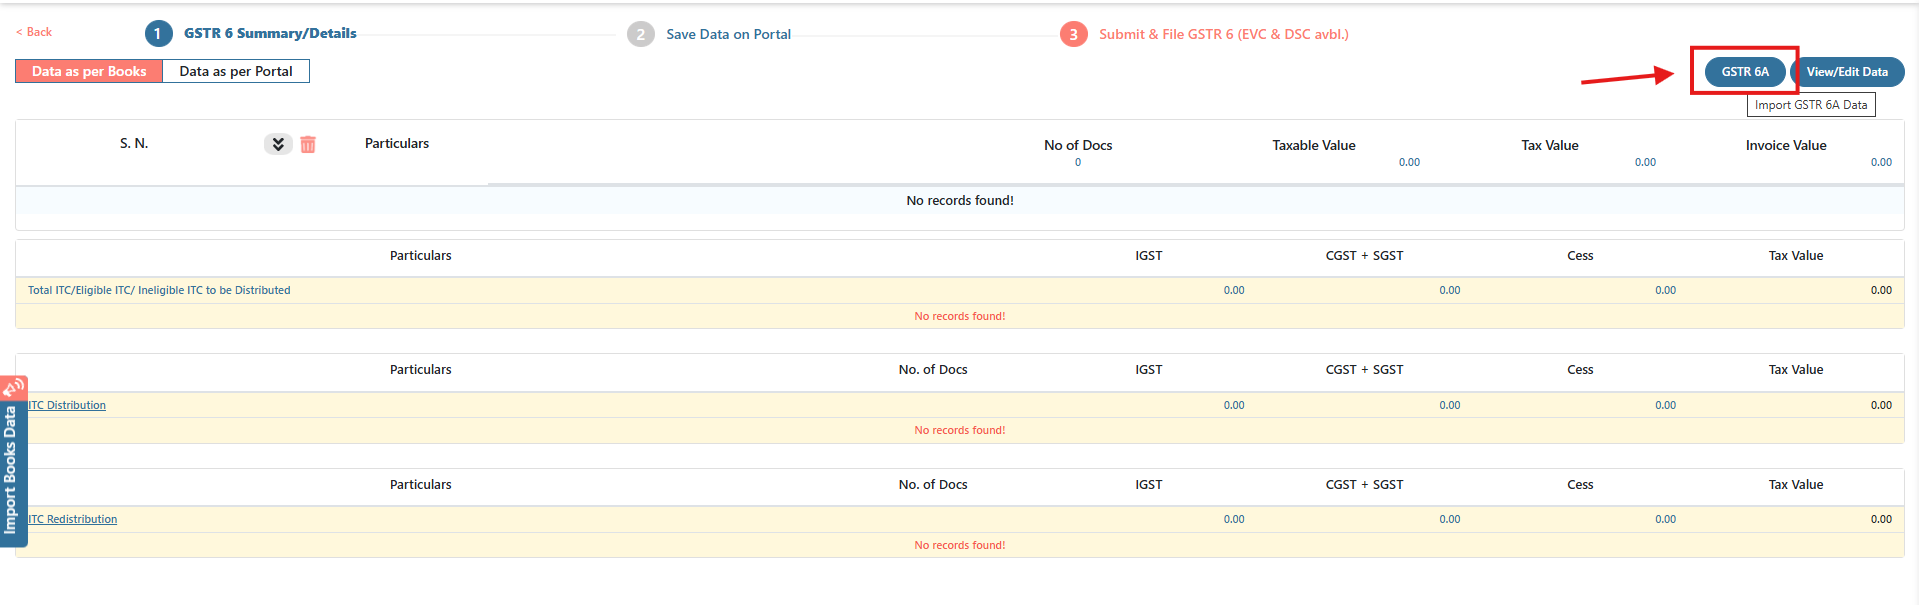Click Total ITC/Eligible ITC to be Distributed row

159,290
